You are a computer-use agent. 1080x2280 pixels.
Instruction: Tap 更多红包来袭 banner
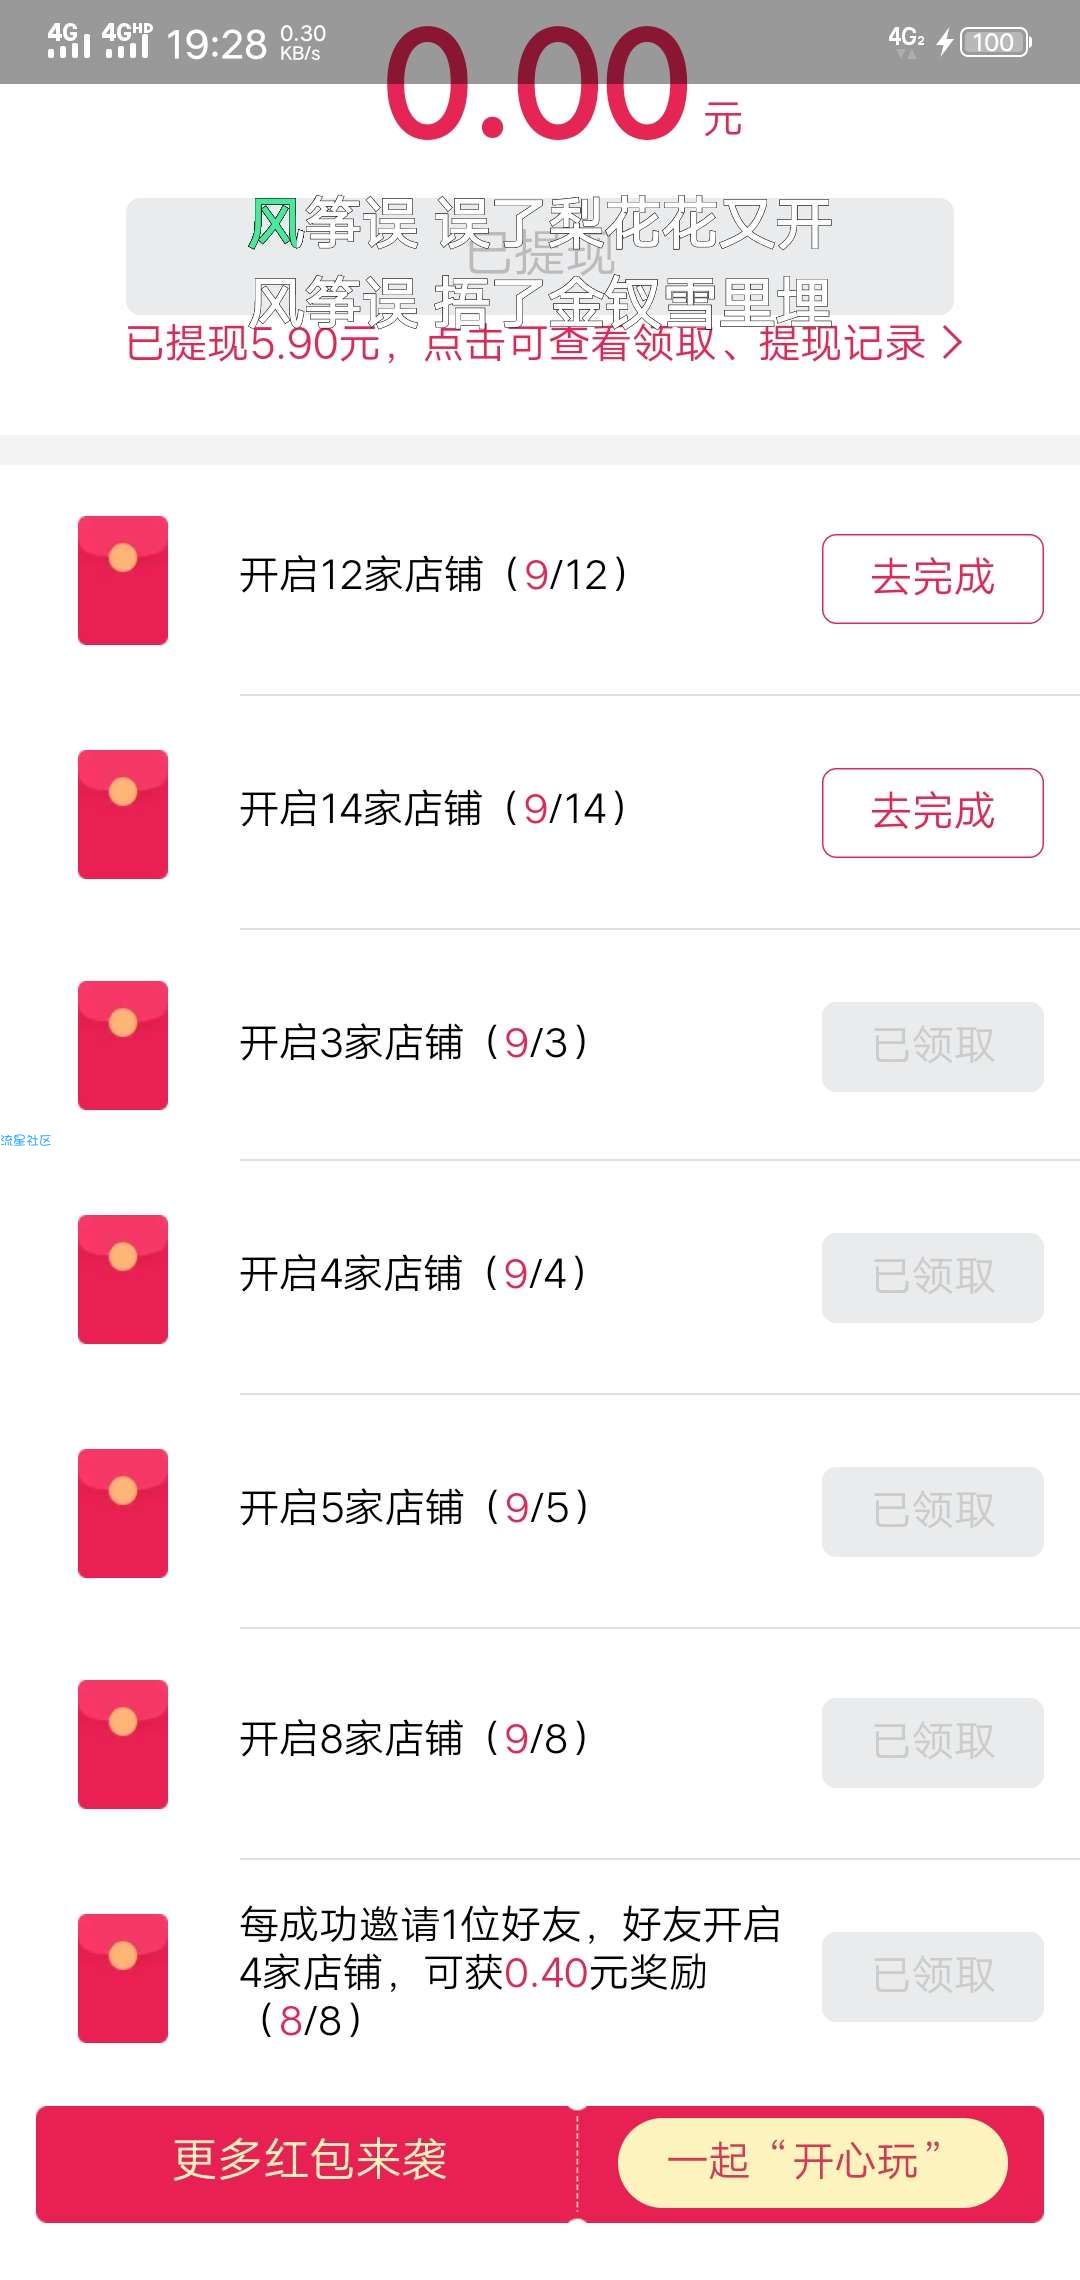pos(308,2159)
